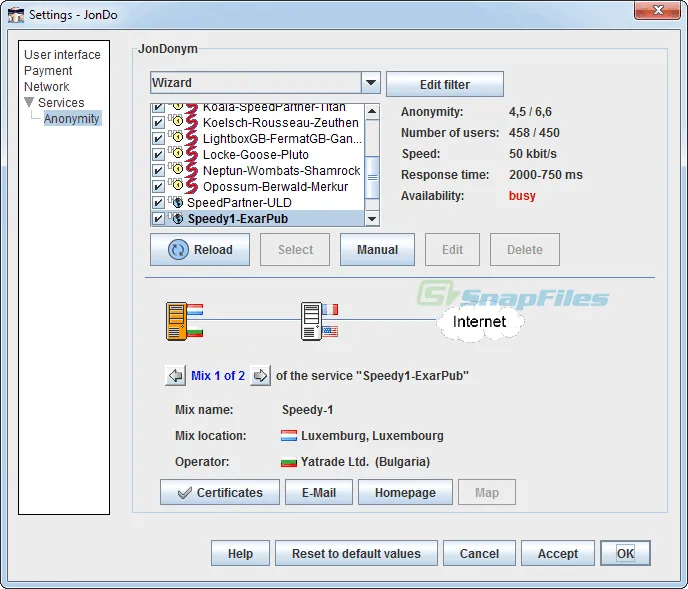Select Neptun-Wombats-Shamrock service row

tap(258, 170)
